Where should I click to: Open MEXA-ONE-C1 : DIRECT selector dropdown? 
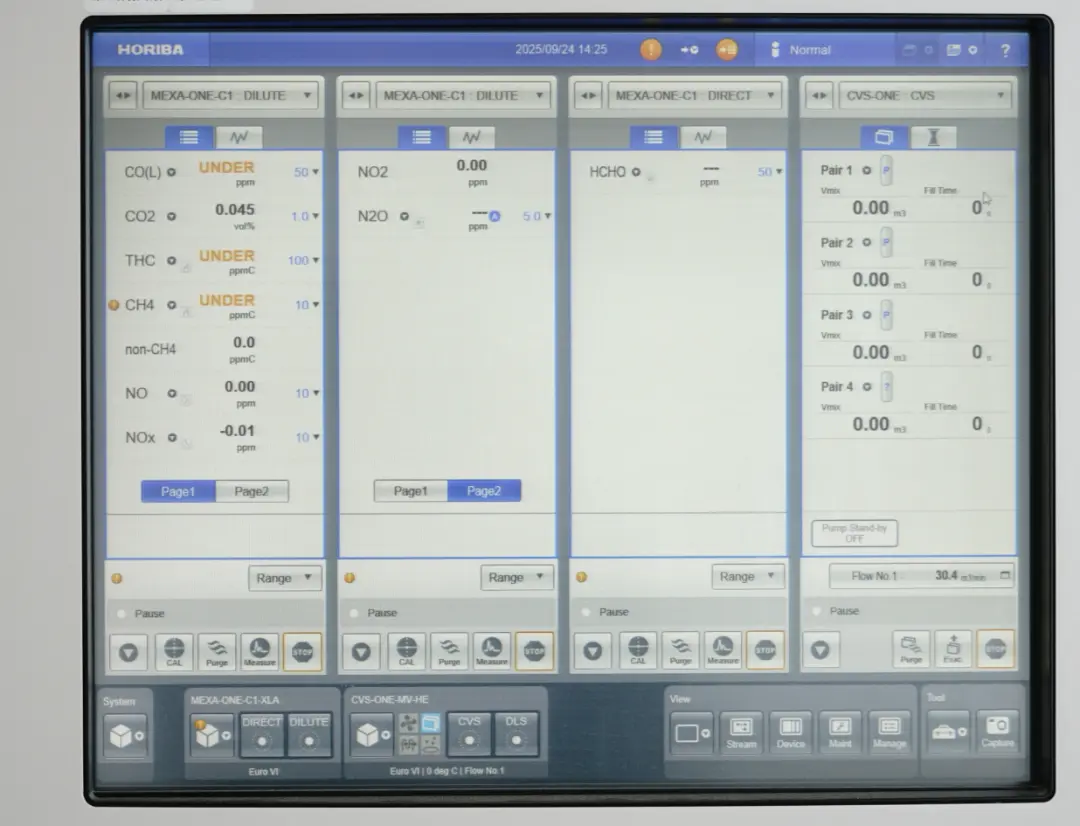click(695, 96)
